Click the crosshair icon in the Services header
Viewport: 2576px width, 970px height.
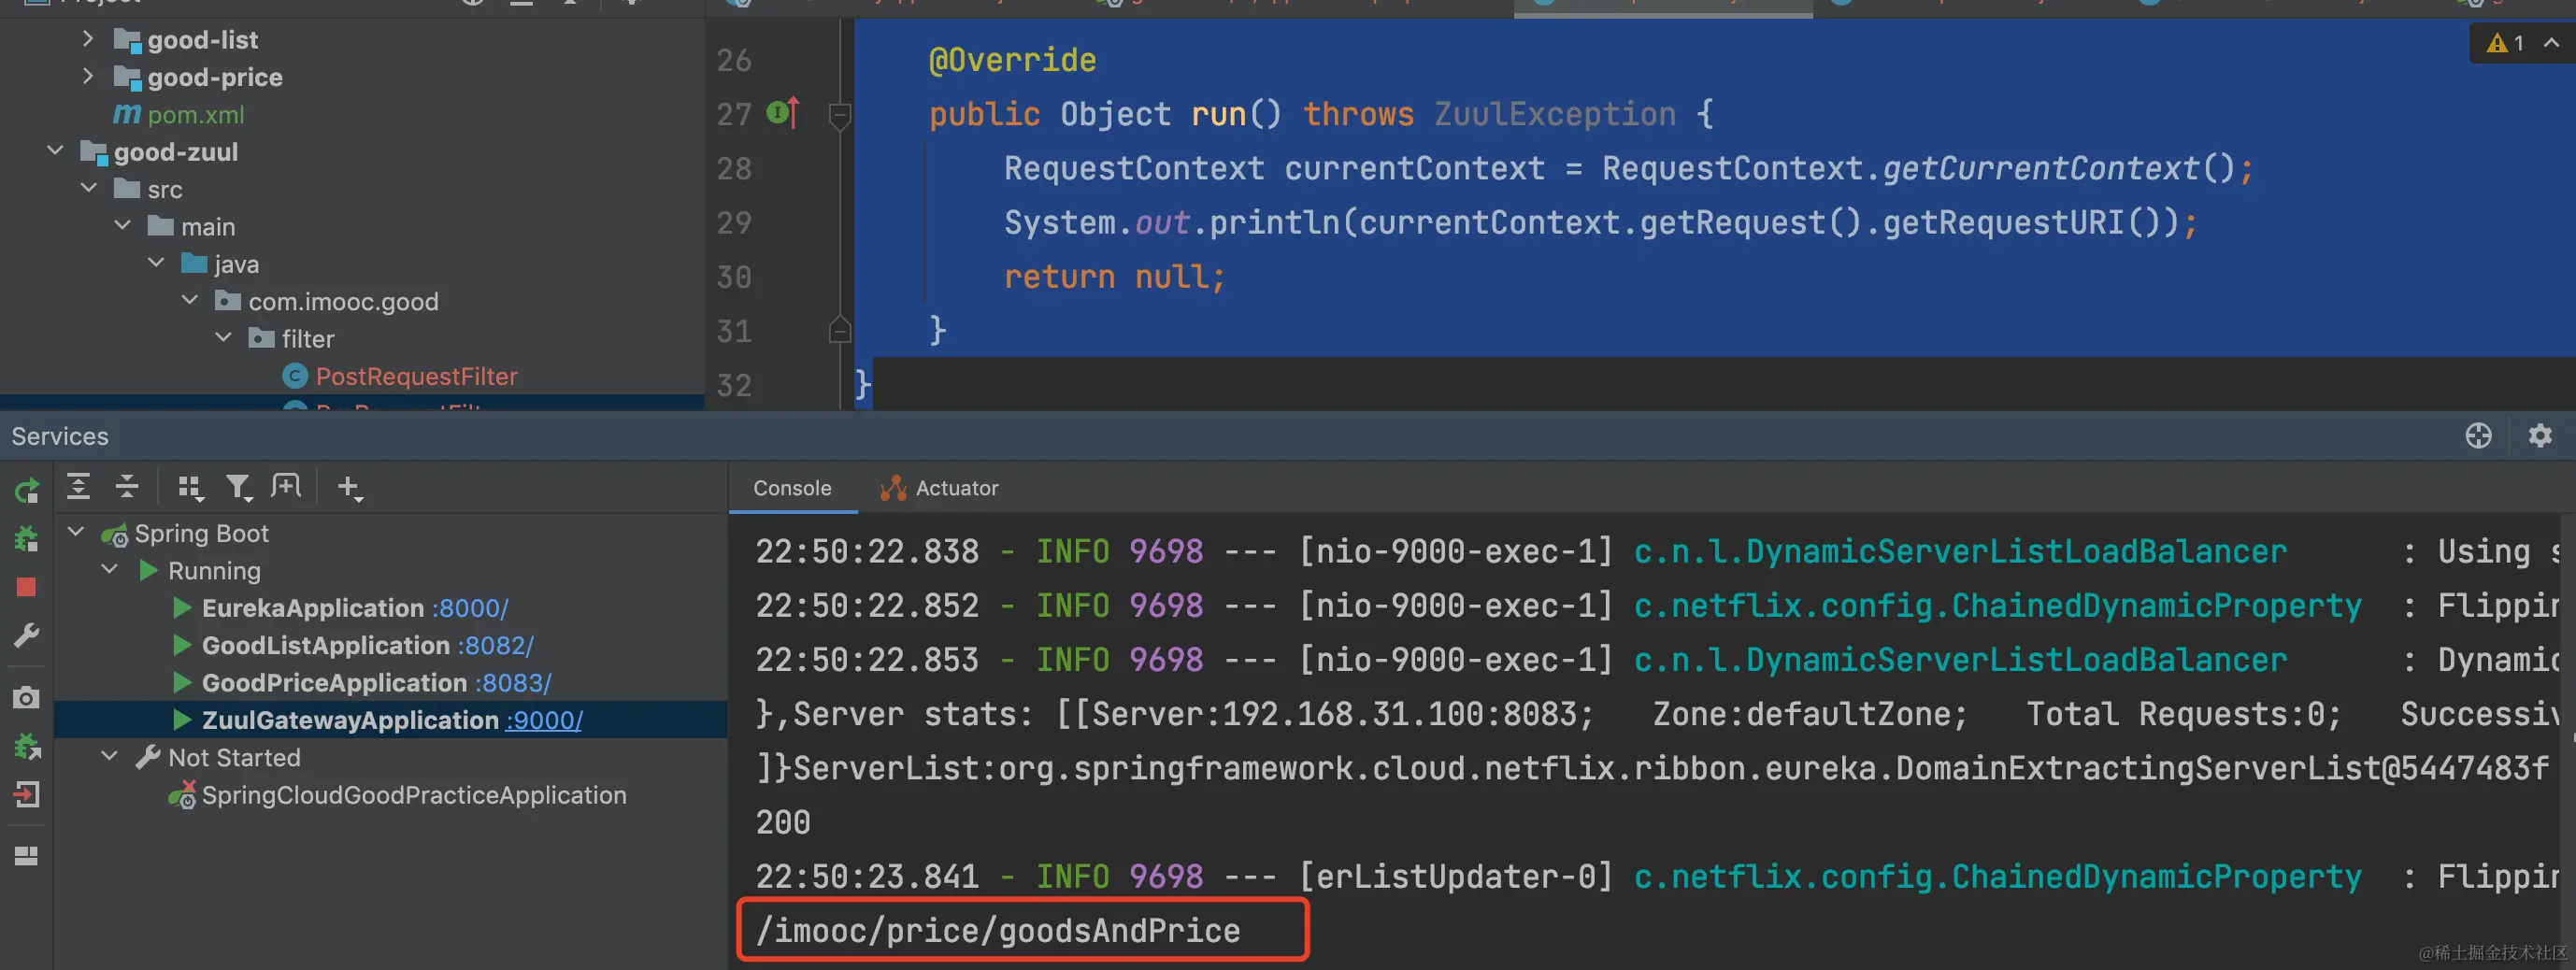[2478, 436]
